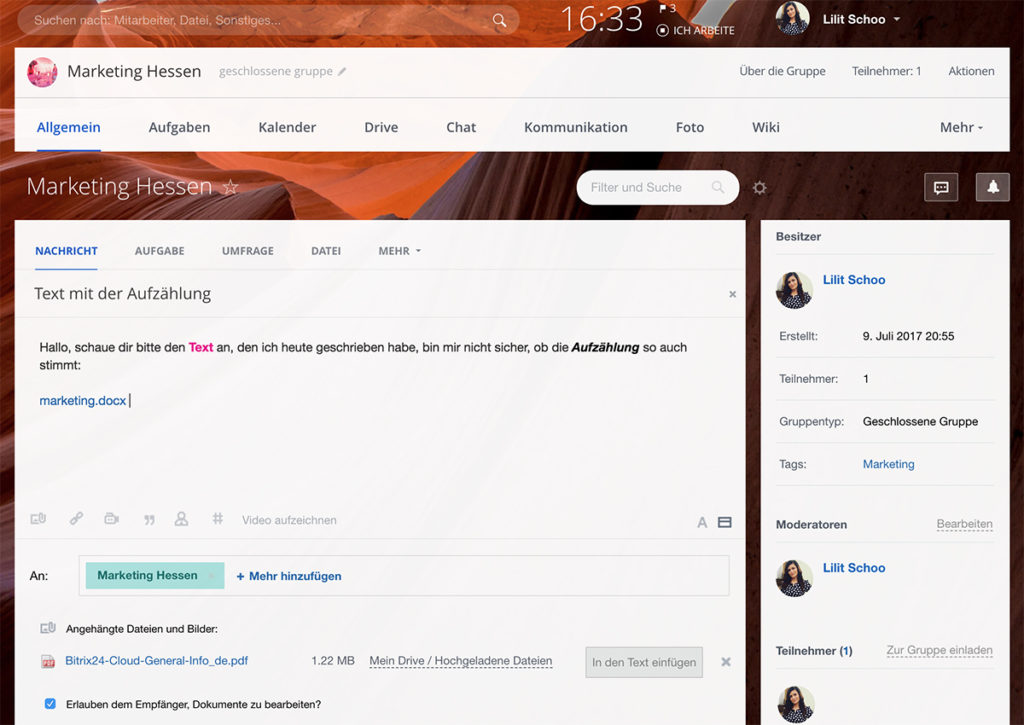
Task: Open group chat via speech bubble icon
Action: pyautogui.click(x=941, y=187)
